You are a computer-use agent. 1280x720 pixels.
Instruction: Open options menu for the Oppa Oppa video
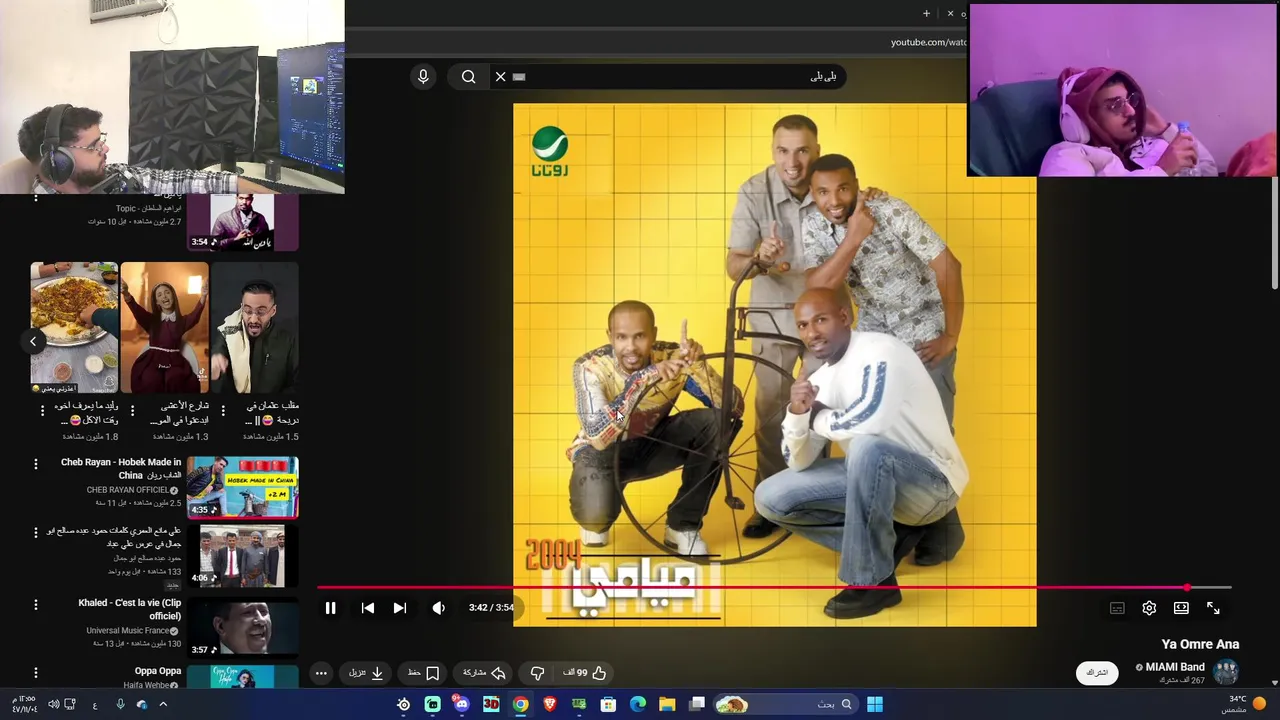36,673
